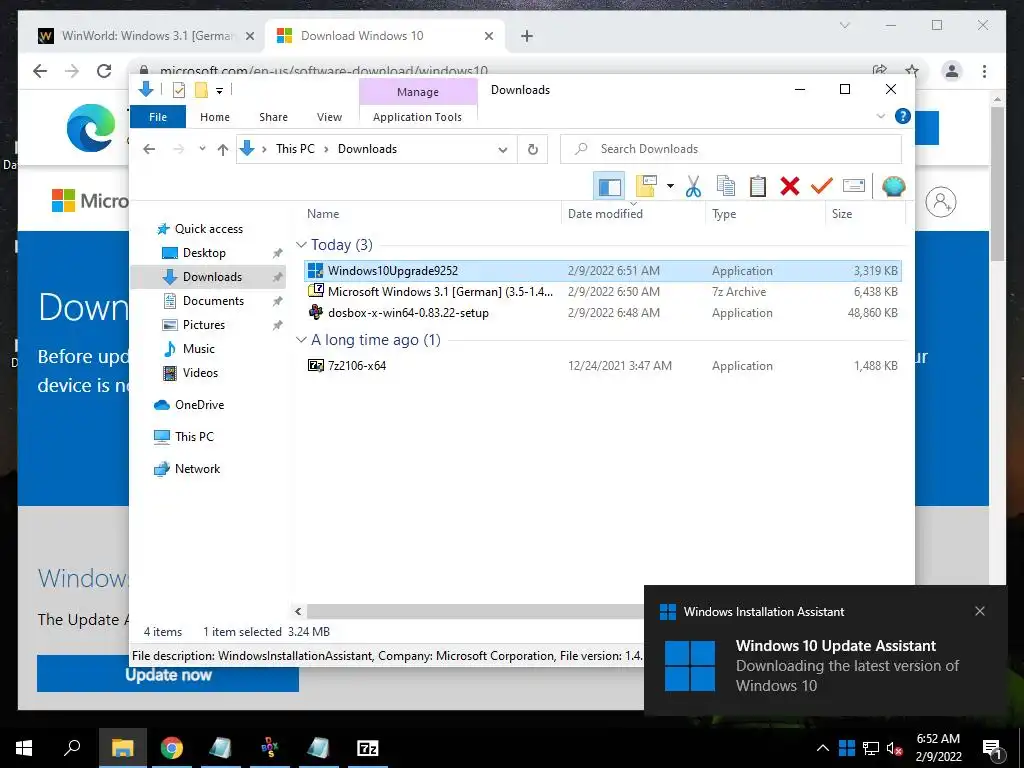Open the recent locations dropdown
Image resolution: width=1024 pixels, height=768 pixels.
click(x=202, y=149)
